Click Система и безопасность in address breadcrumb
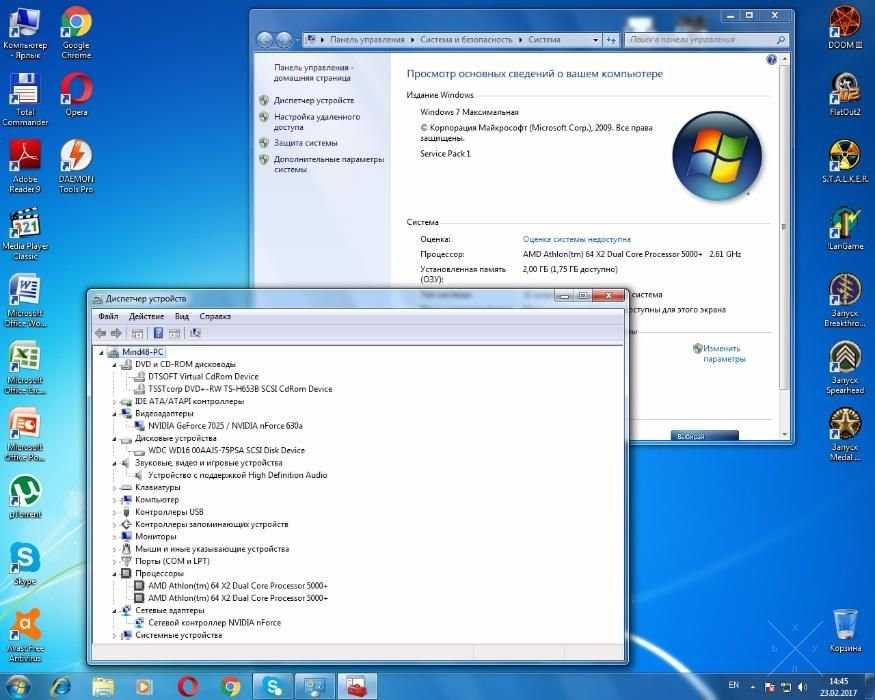The image size is (875, 700). (x=466, y=40)
